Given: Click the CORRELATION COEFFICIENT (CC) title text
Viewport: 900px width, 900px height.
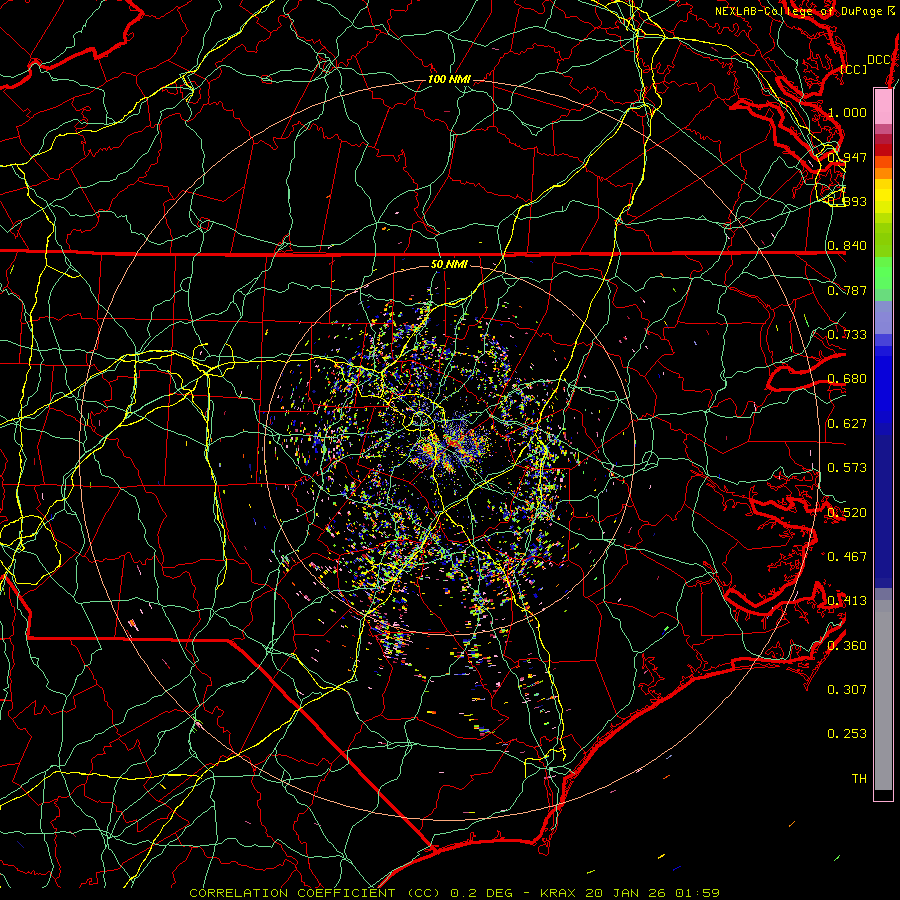Looking at the screenshot, I should point(315,893).
